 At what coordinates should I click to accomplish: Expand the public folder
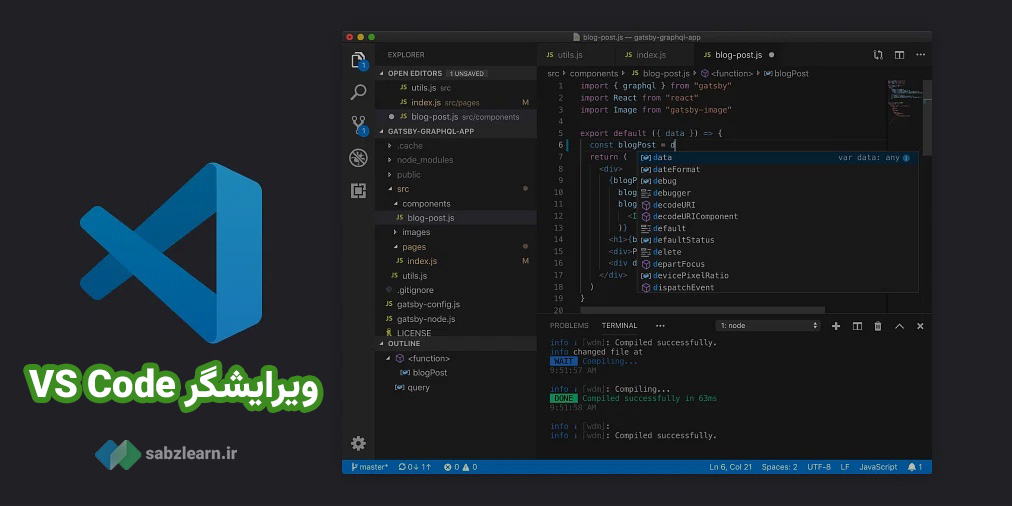pyautogui.click(x=389, y=175)
